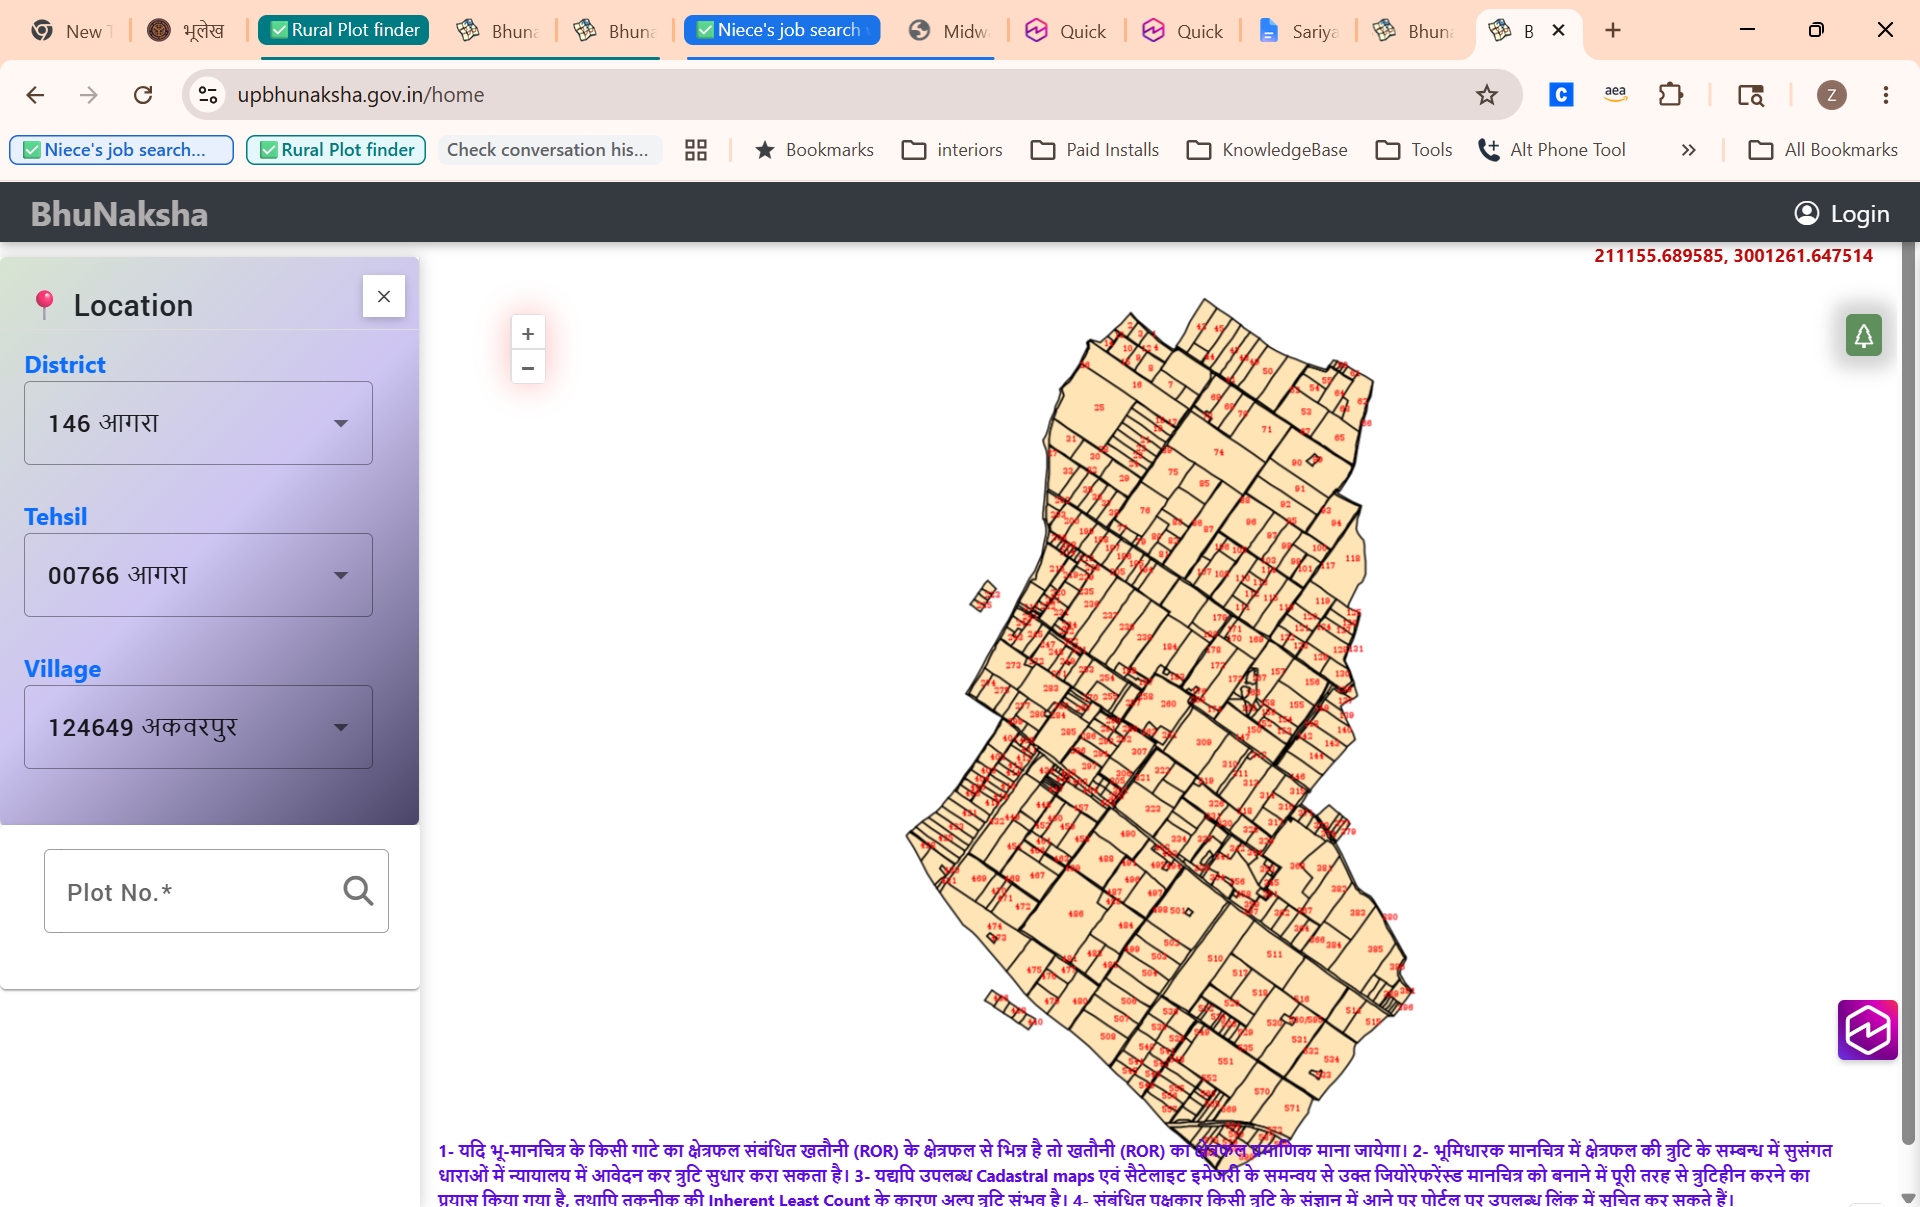Screen dimensions: 1920x1207
Task: Zoom in on the map with plus button
Action: pos(528,334)
